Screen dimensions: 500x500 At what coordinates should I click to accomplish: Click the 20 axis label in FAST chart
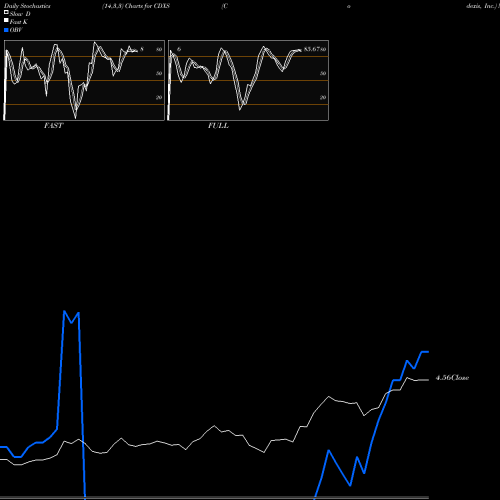click(159, 97)
